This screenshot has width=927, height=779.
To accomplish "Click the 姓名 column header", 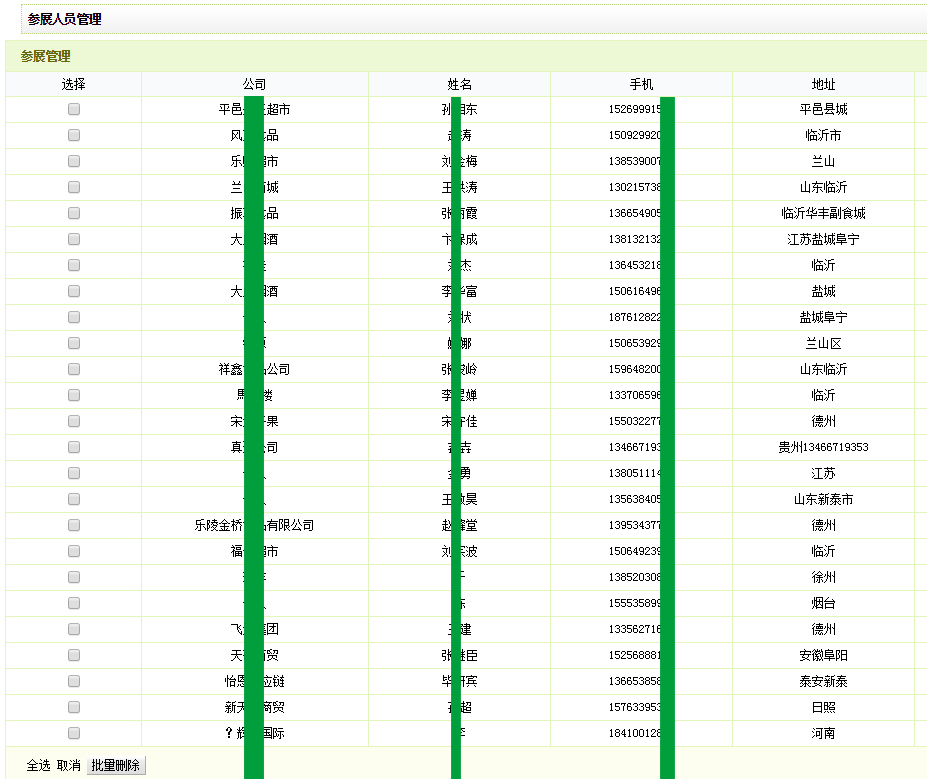I will 459,85.
